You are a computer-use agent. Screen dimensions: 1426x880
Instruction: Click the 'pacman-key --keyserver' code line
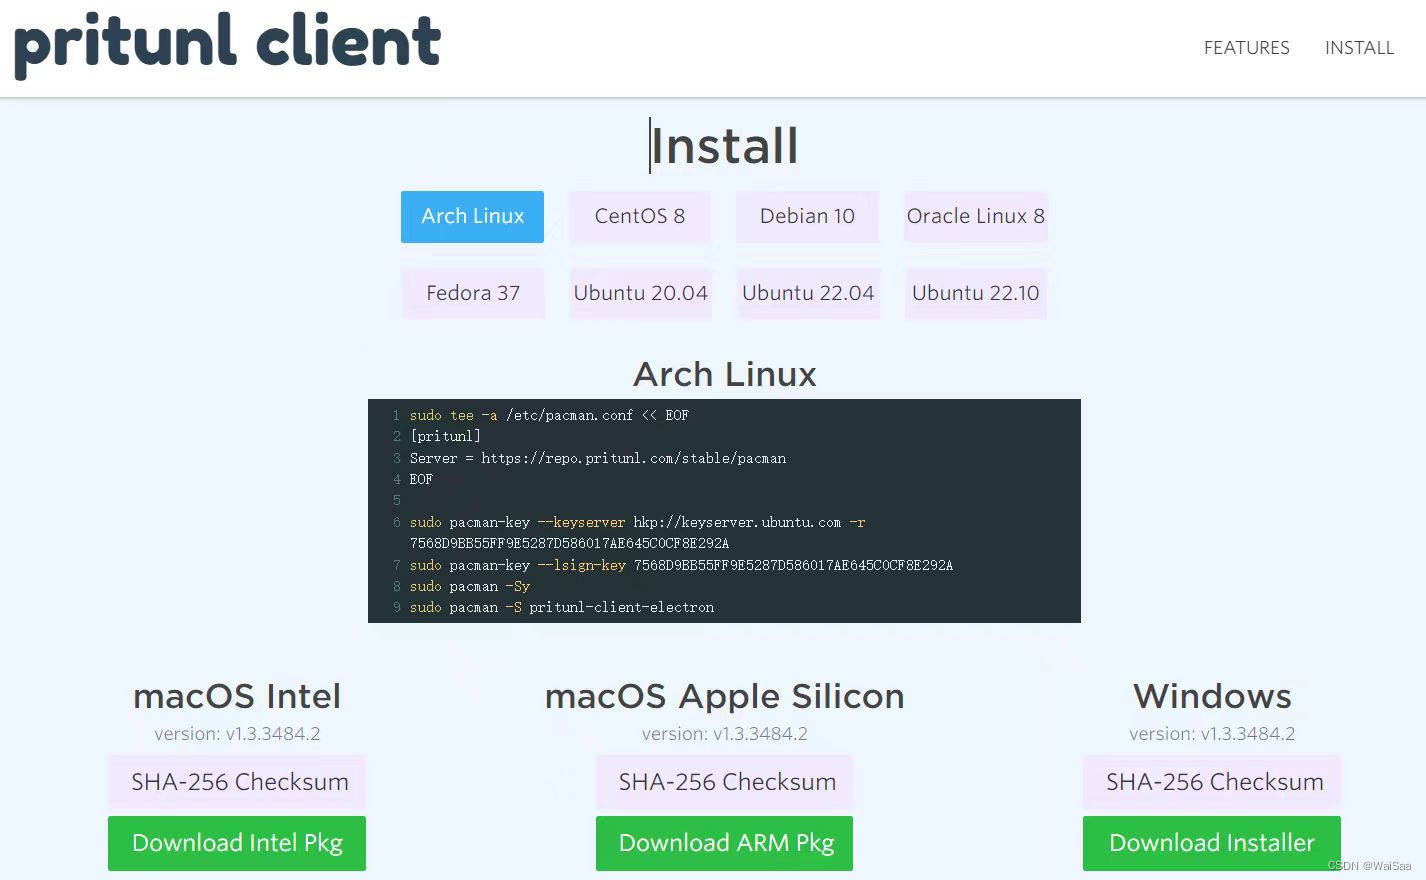tap(637, 532)
